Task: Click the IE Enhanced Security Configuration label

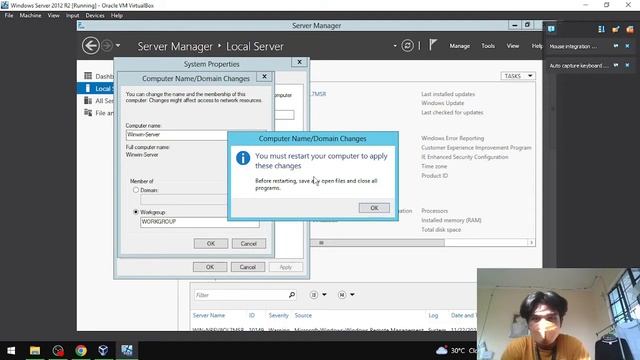Action: (464, 157)
